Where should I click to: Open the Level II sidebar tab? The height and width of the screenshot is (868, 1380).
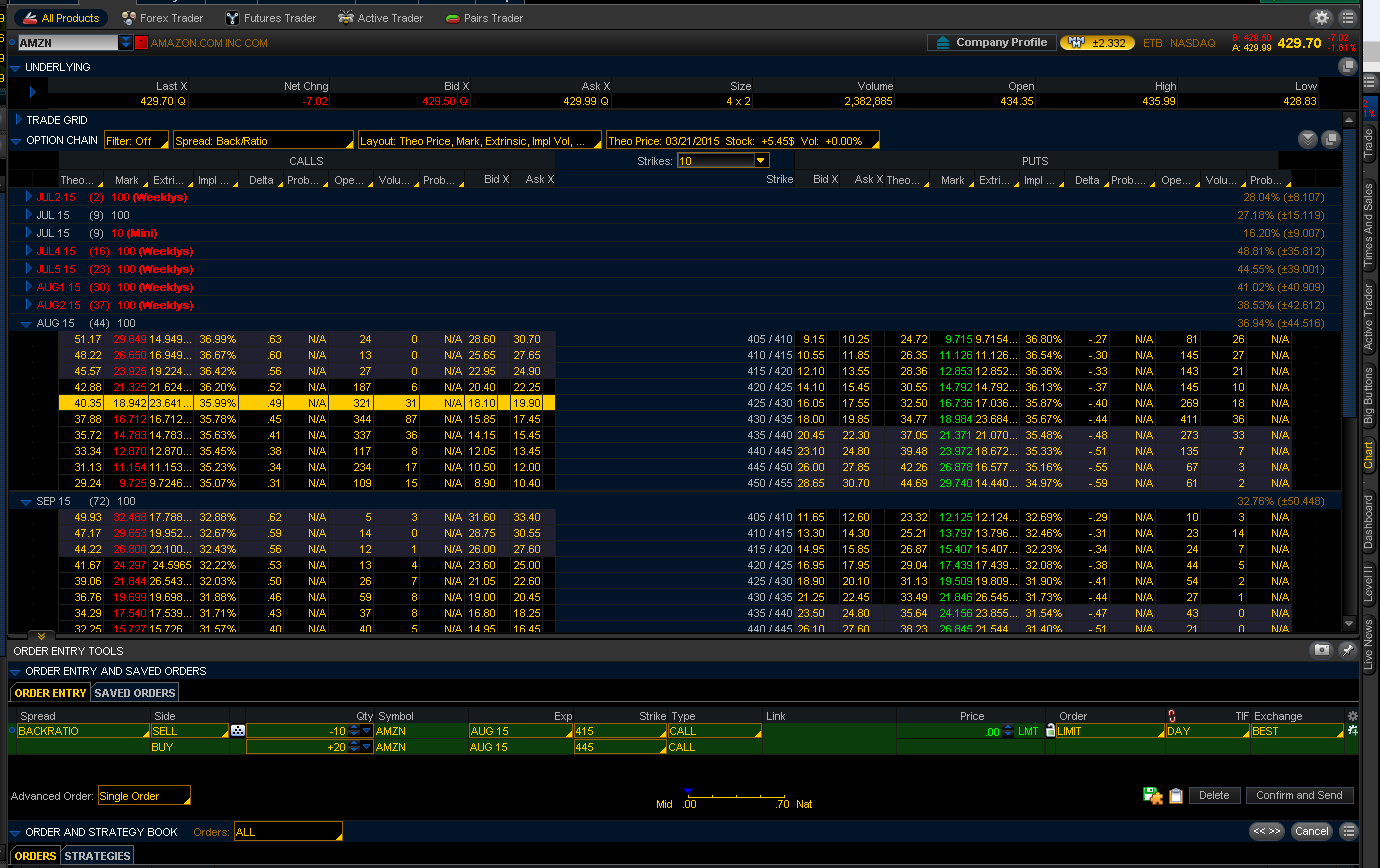pos(1369,585)
